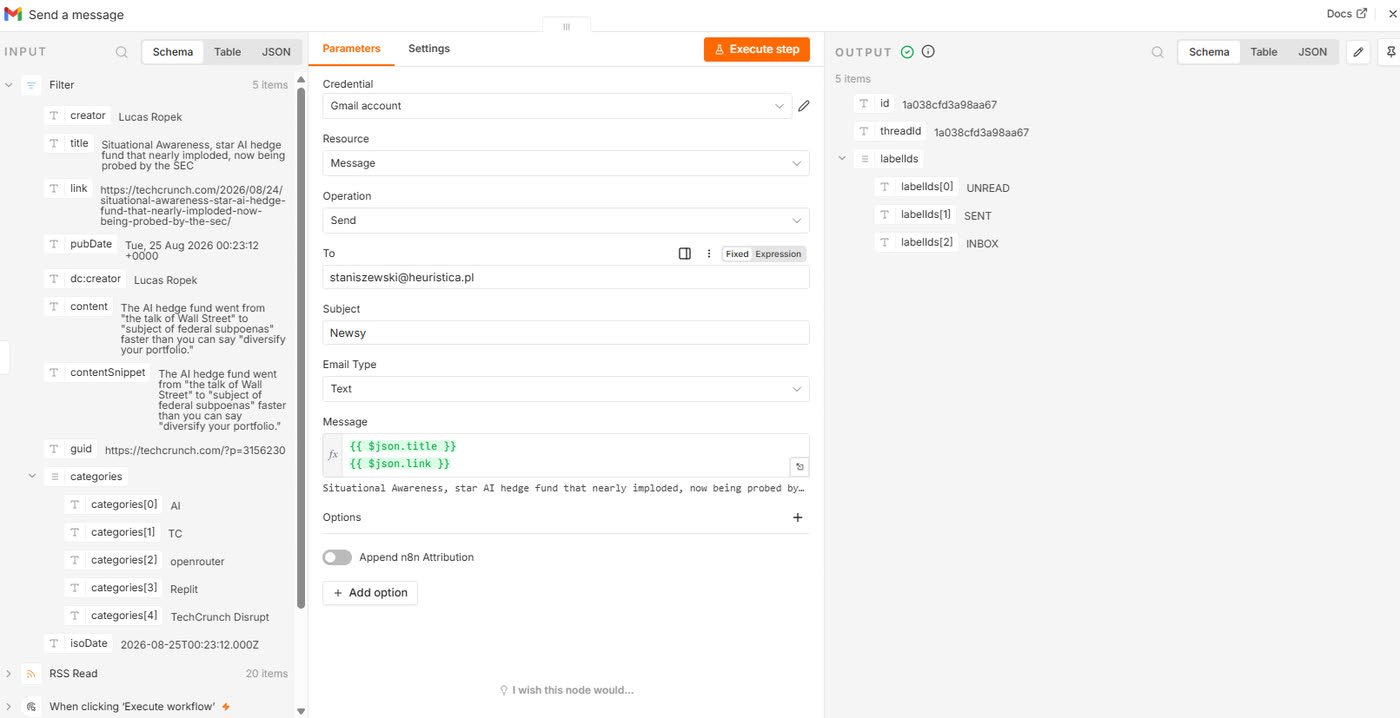The height and width of the screenshot is (718, 1400).
Task: Select output Table view
Action: point(1264,52)
